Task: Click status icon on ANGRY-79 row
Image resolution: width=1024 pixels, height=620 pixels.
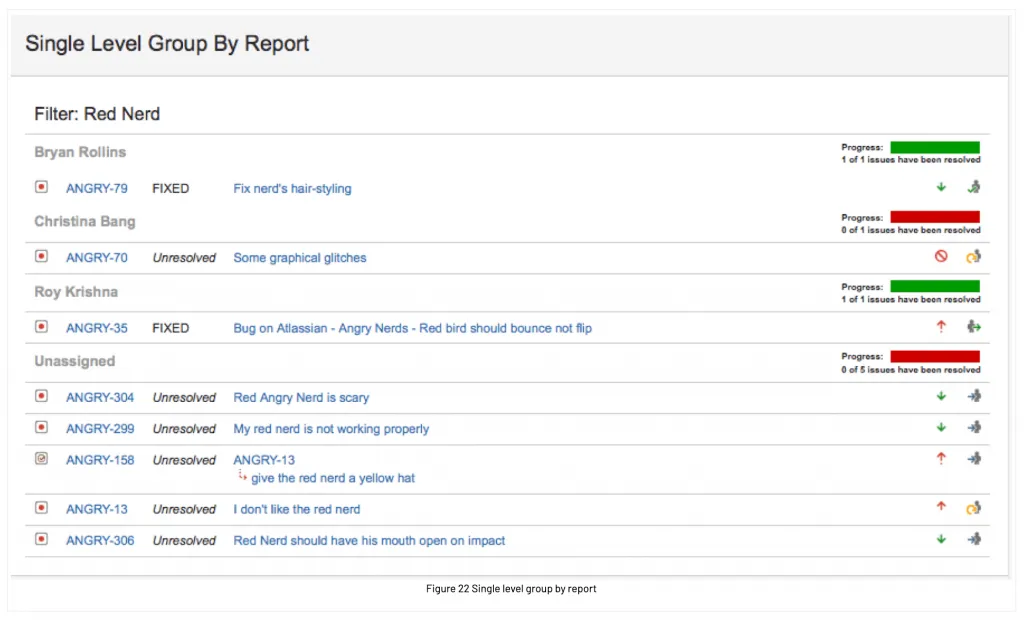Action: point(974,187)
